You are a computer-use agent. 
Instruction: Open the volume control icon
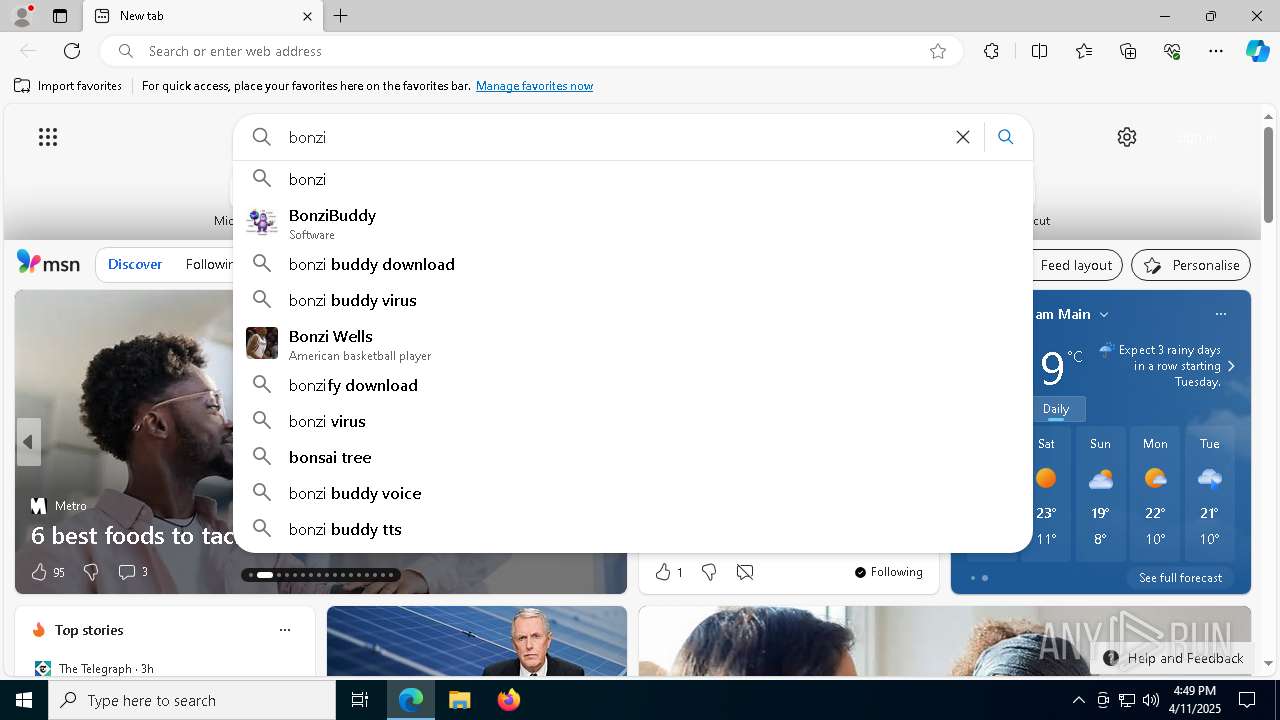point(1151,700)
